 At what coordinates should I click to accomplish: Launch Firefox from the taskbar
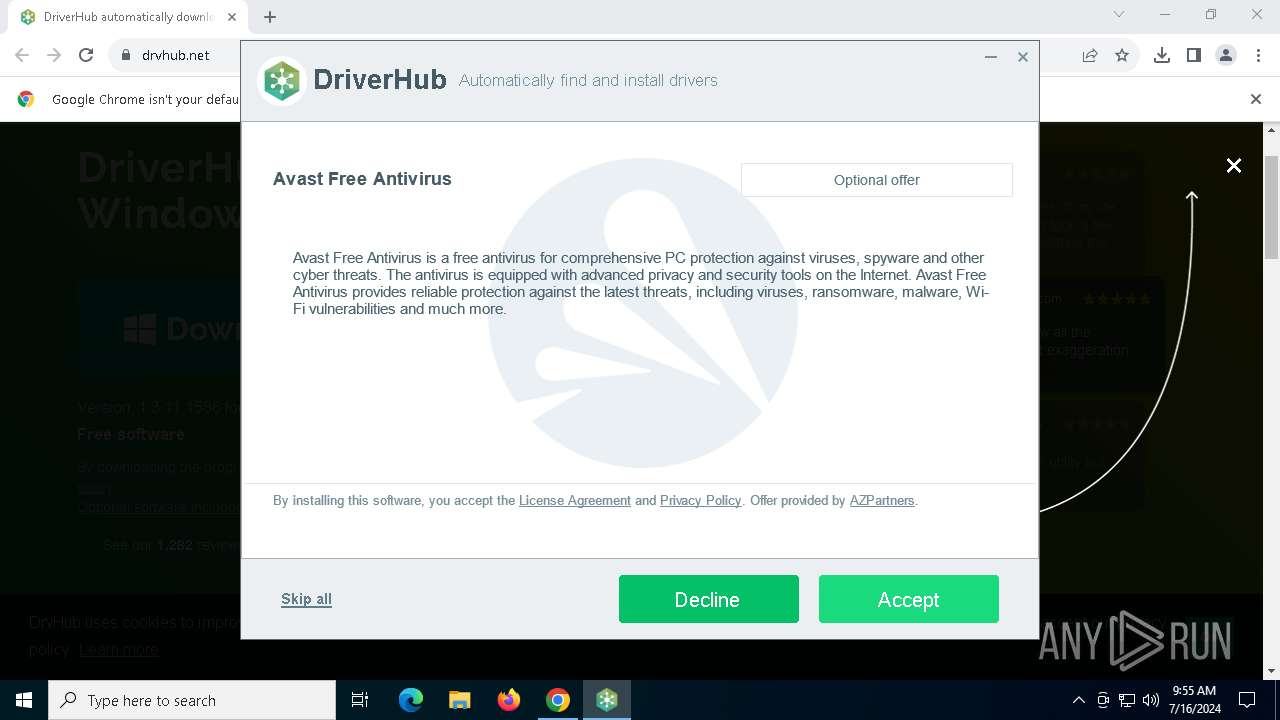509,700
